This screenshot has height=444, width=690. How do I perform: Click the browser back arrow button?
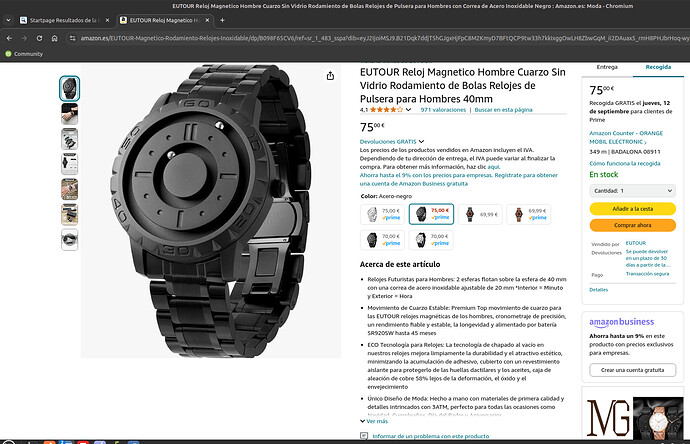(9, 37)
